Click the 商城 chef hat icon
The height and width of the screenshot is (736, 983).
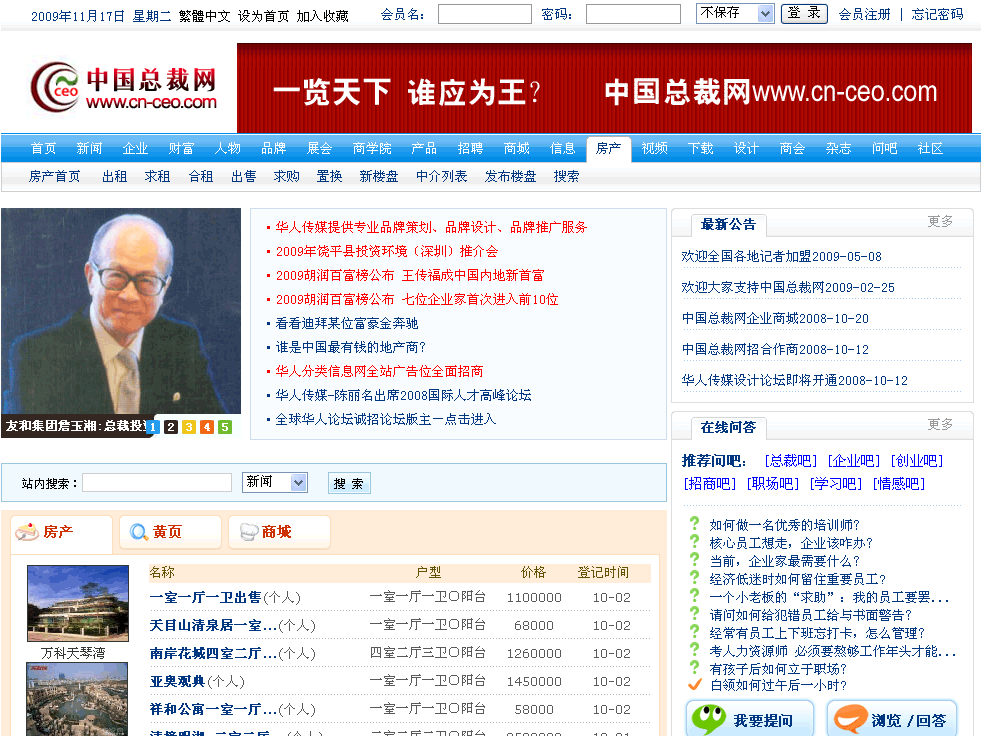pos(249,532)
